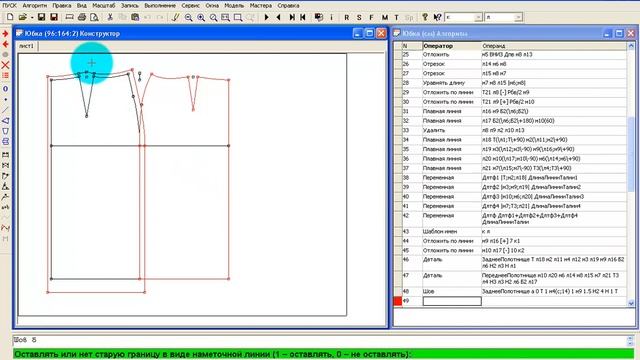Screen dimensions: 640x360
Task: Click the F toolbar button
Action: 371,18
